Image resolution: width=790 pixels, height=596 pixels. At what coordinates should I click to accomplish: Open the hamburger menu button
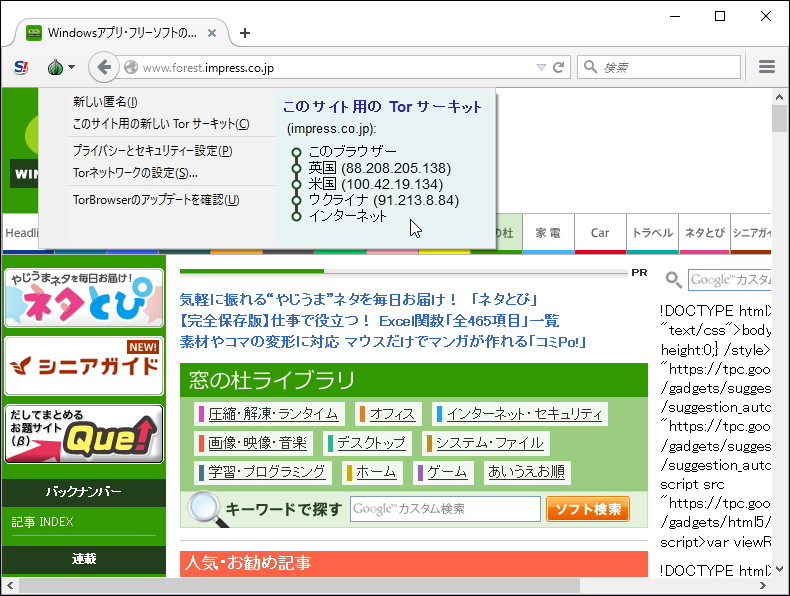(766, 67)
